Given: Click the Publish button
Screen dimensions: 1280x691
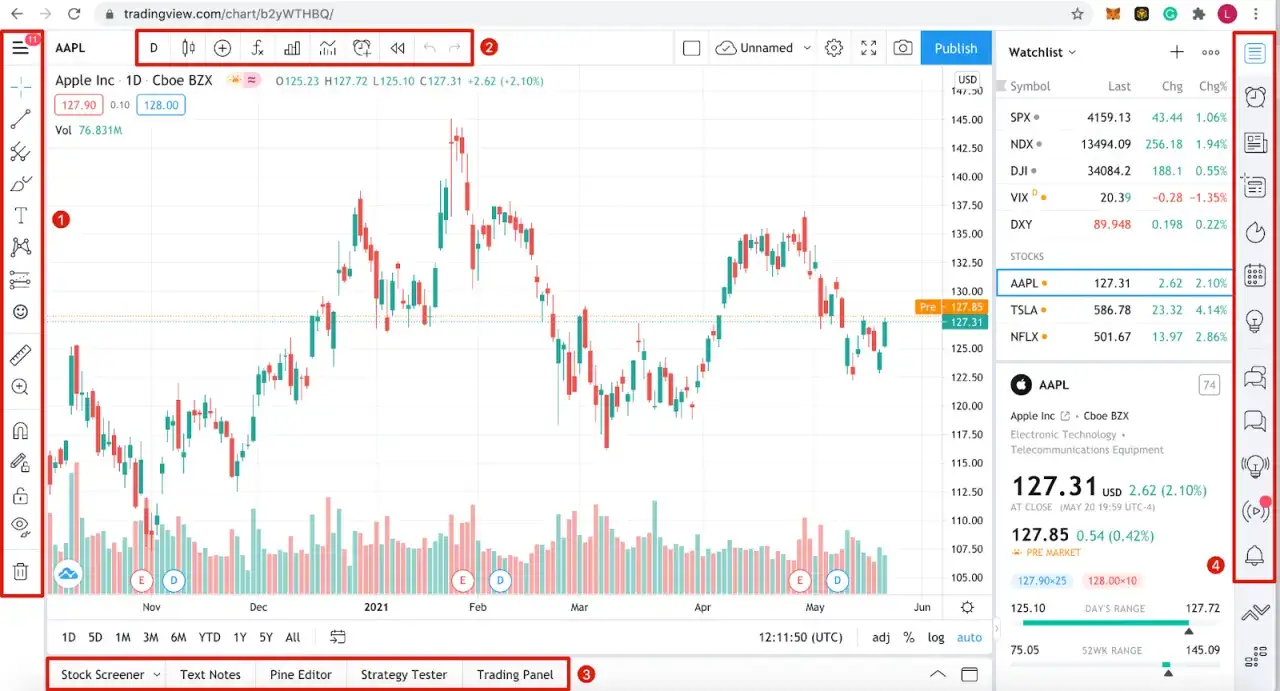Looking at the screenshot, I should click(955, 47).
